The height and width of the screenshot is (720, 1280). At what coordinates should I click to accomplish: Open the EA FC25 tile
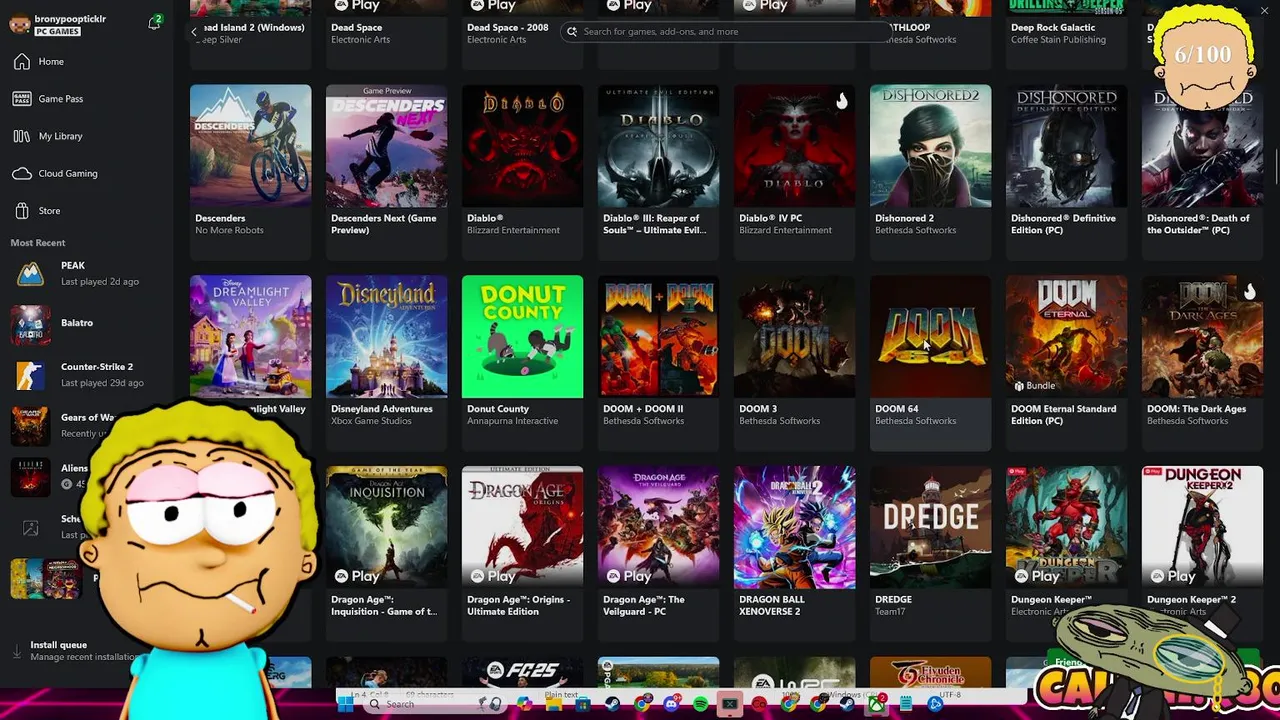click(x=522, y=672)
